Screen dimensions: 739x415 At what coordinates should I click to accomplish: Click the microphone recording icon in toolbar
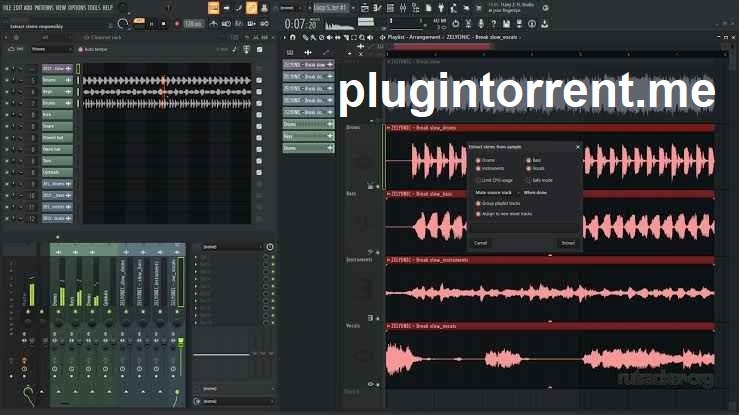(x=481, y=23)
